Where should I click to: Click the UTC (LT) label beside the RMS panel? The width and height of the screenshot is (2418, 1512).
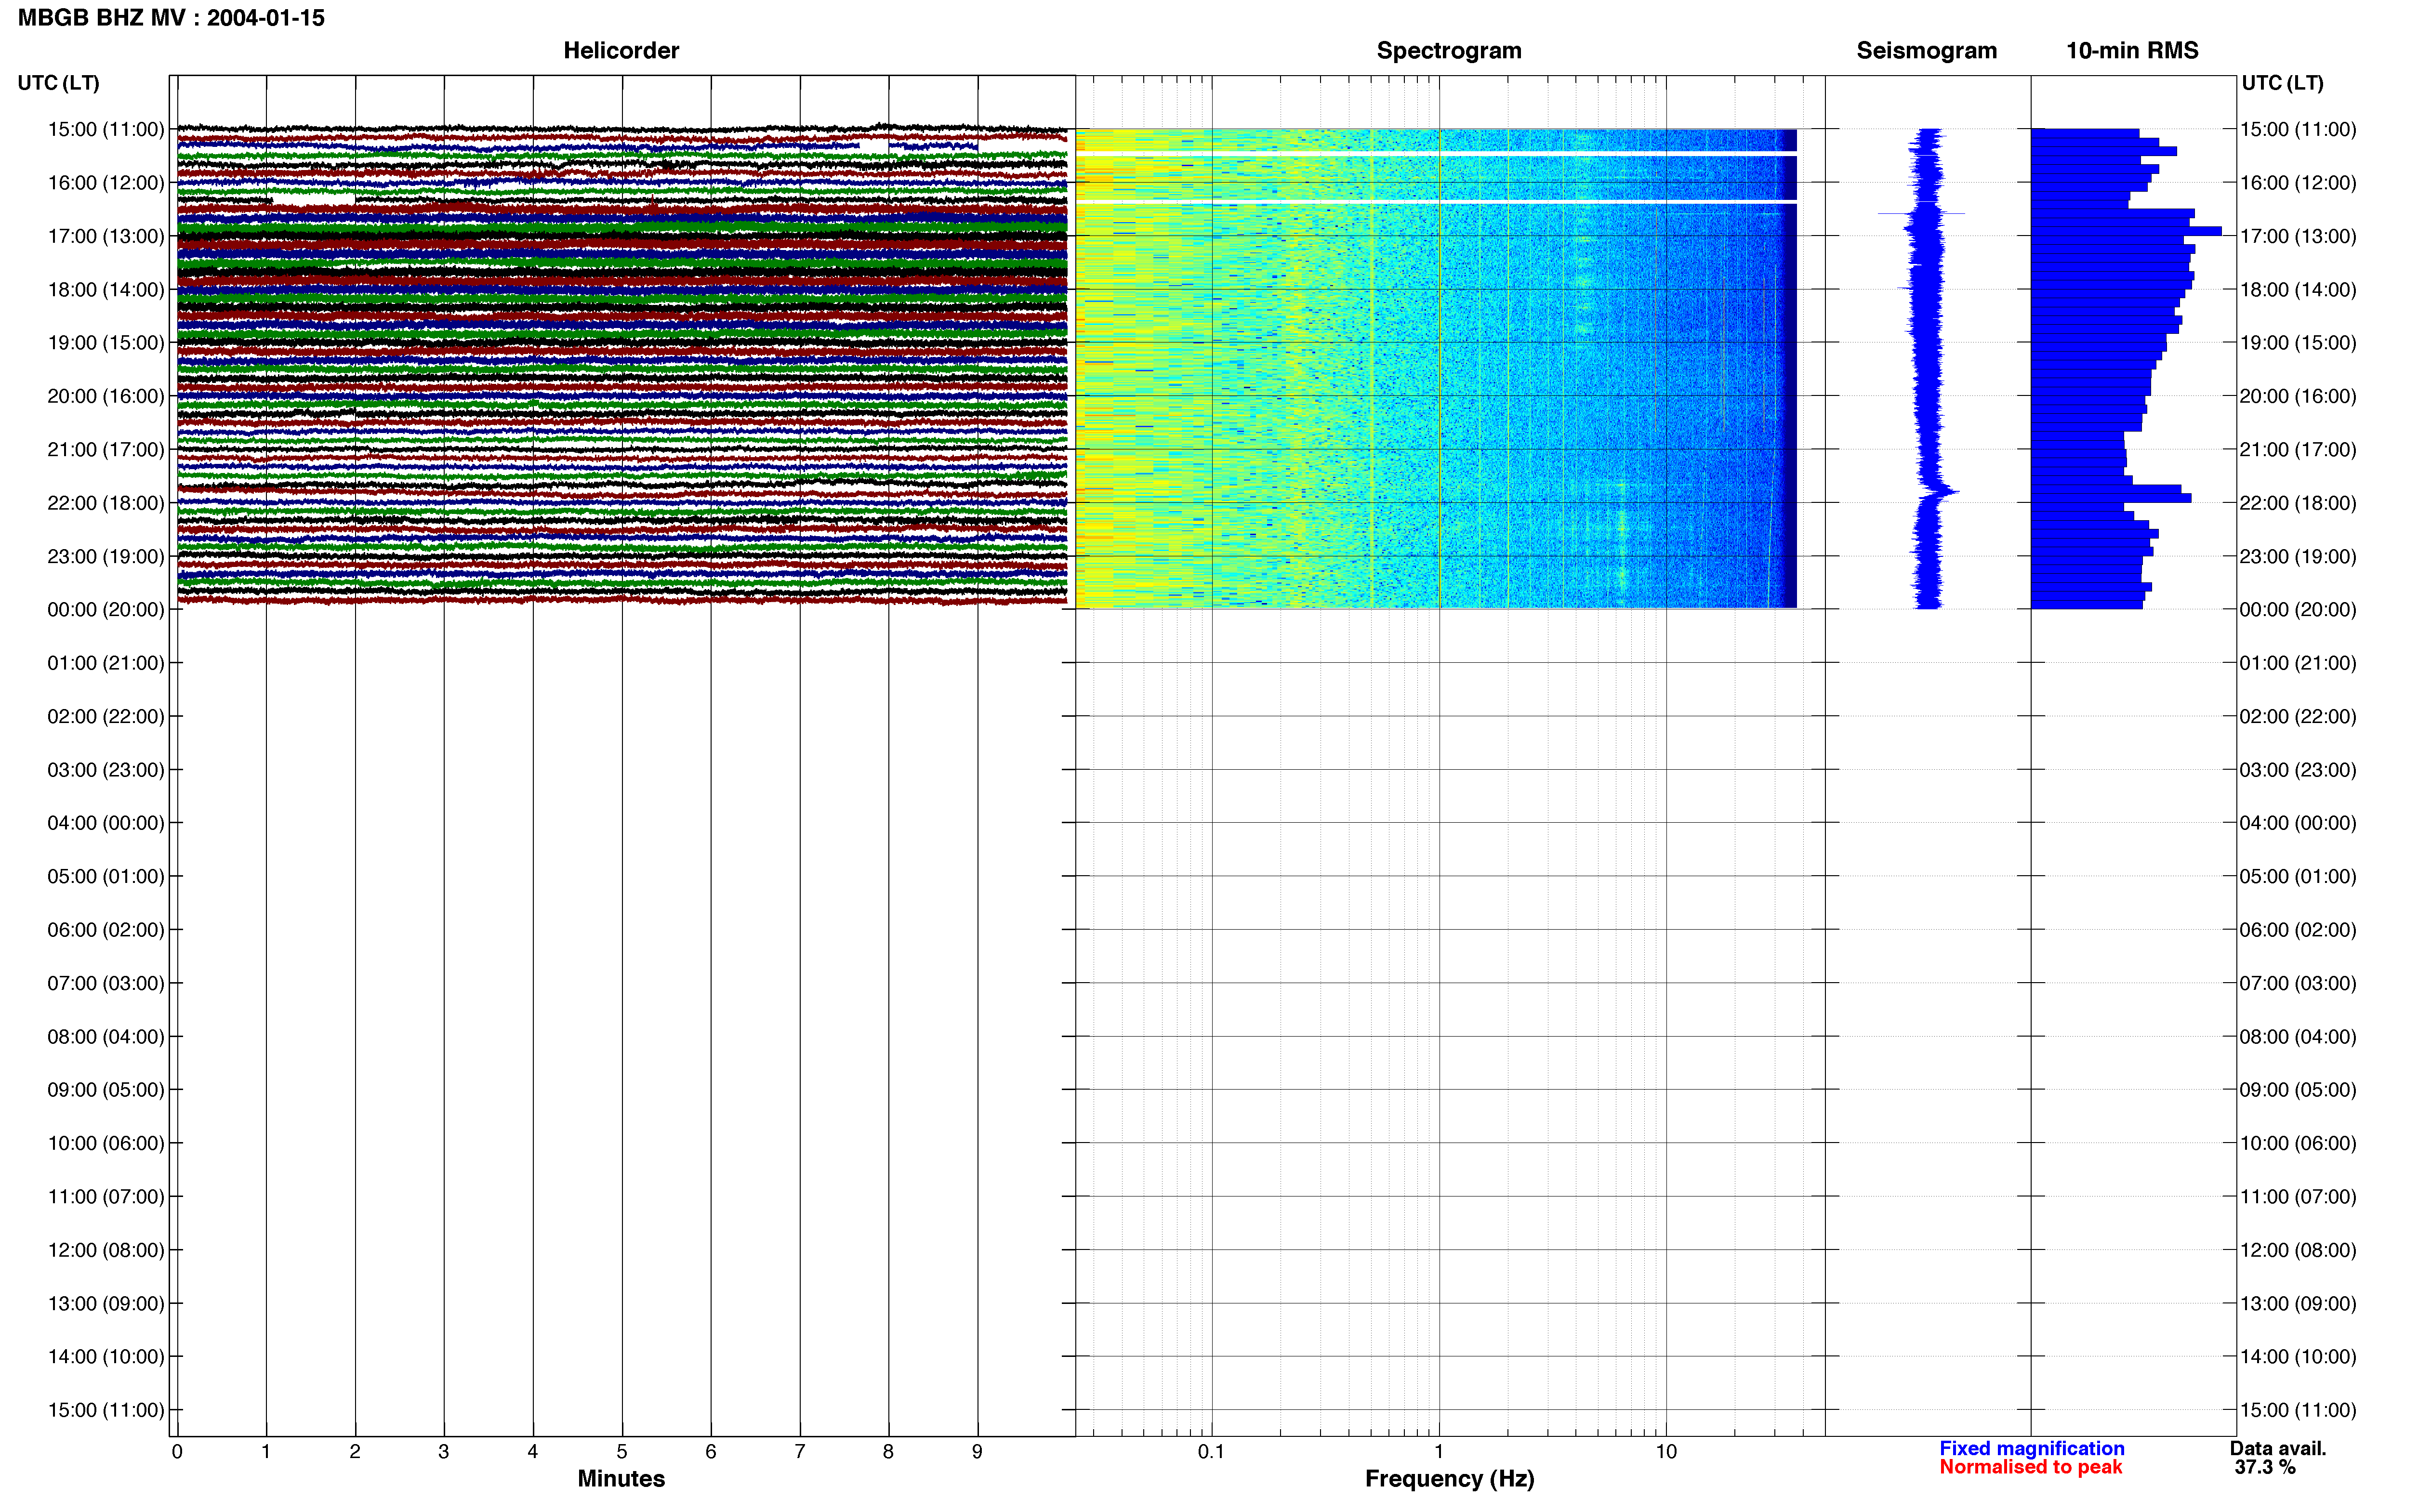click(x=2282, y=83)
